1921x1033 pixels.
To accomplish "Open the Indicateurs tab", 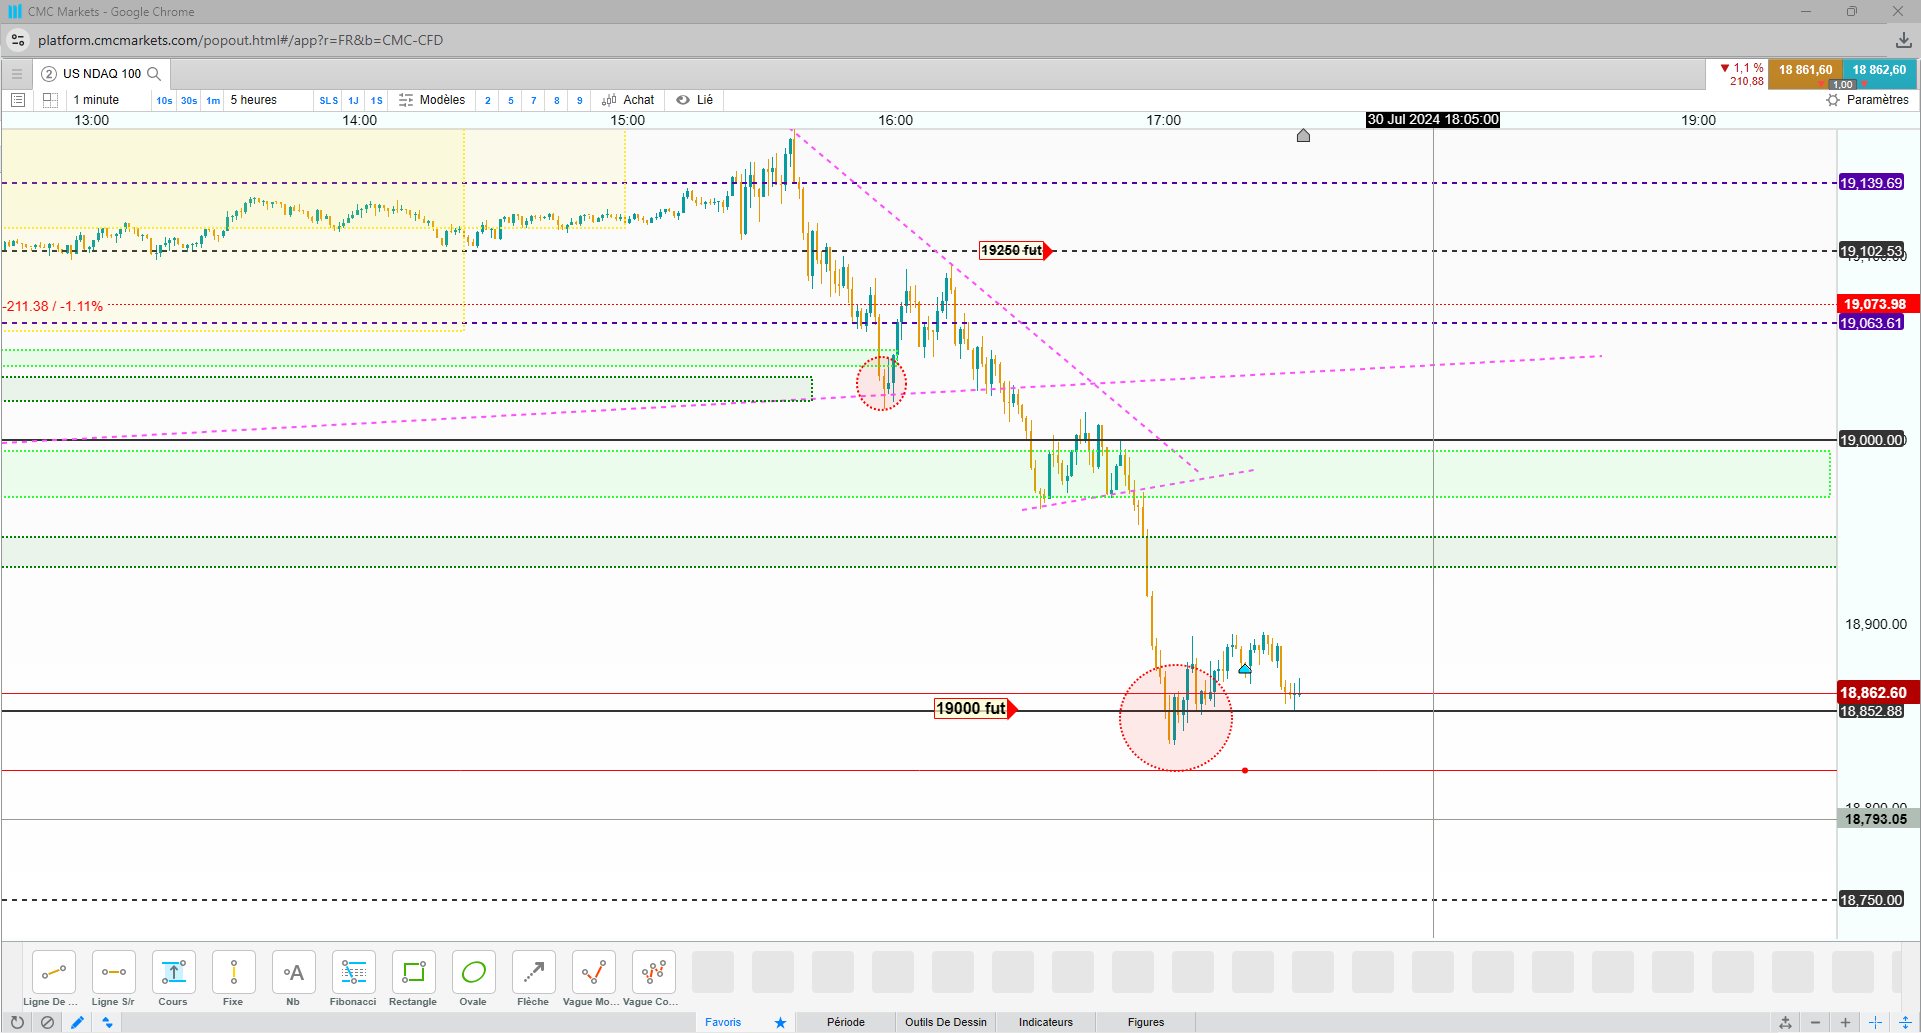I will (1046, 1022).
